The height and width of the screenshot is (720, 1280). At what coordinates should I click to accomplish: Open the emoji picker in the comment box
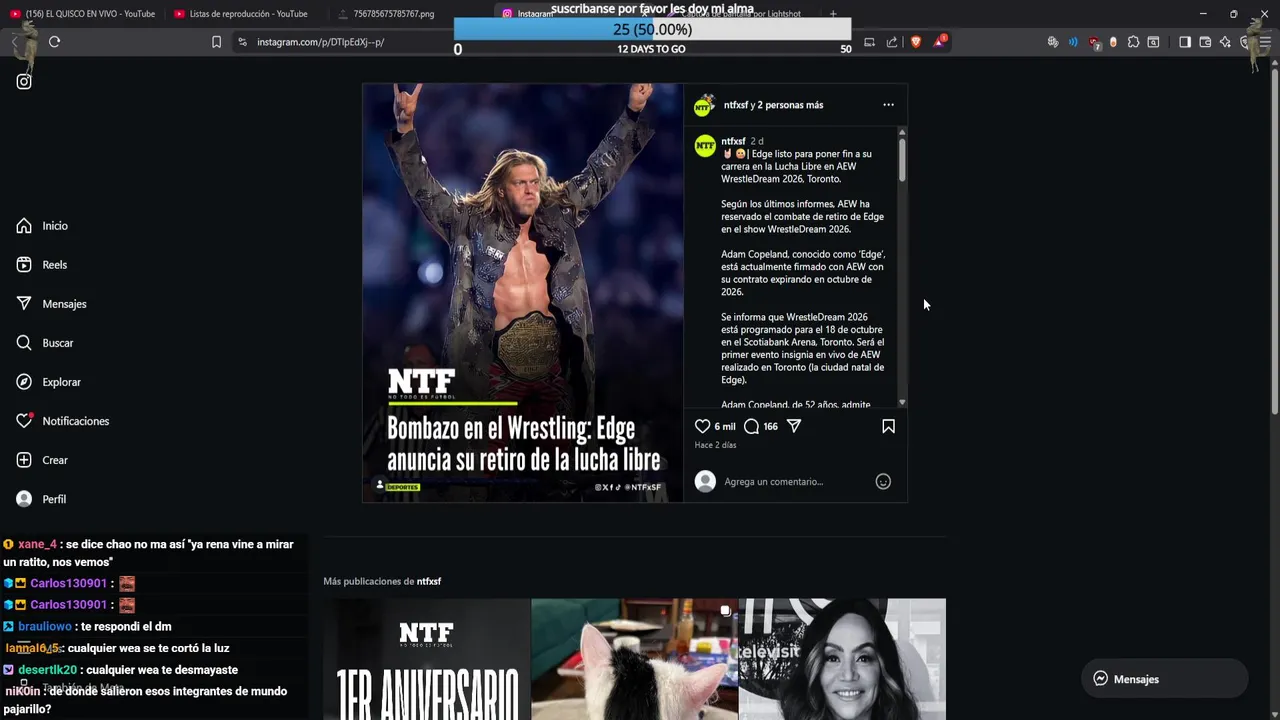(883, 482)
